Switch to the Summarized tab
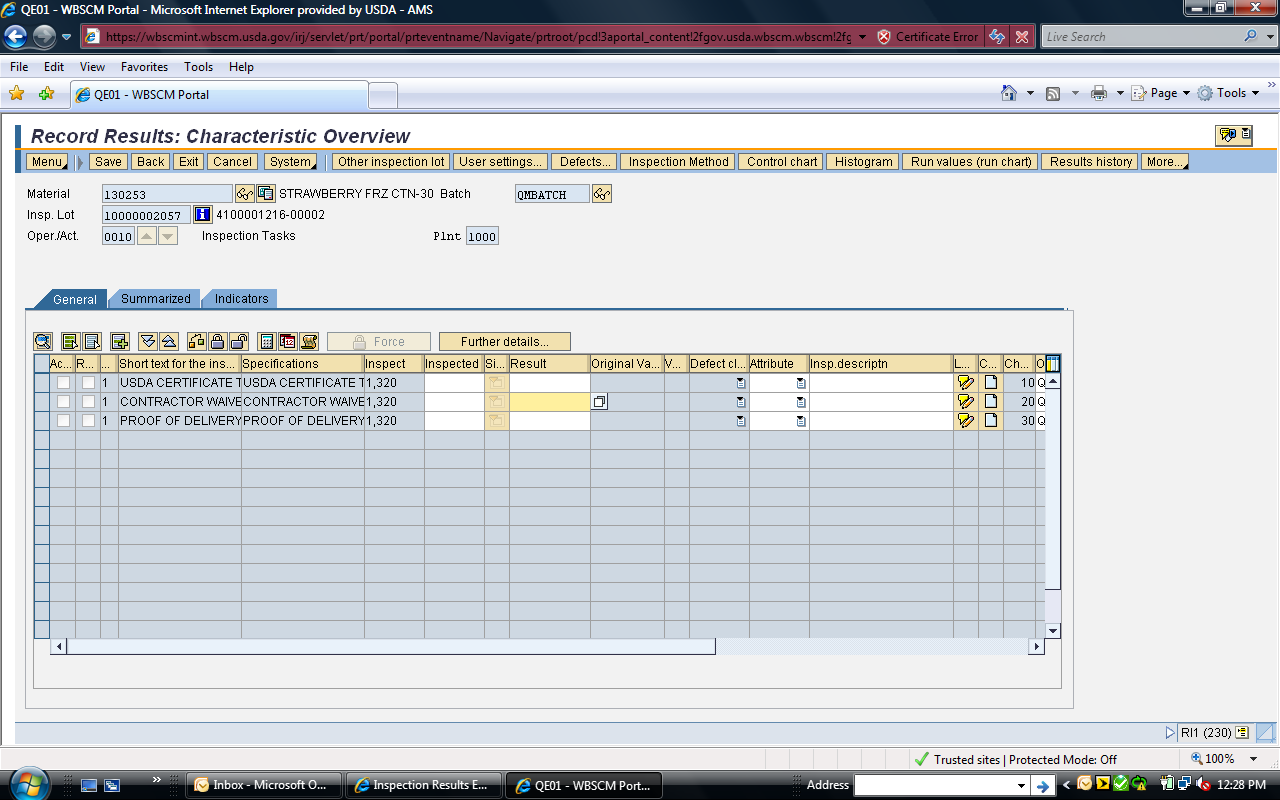This screenshot has height=800, width=1280. [x=155, y=299]
